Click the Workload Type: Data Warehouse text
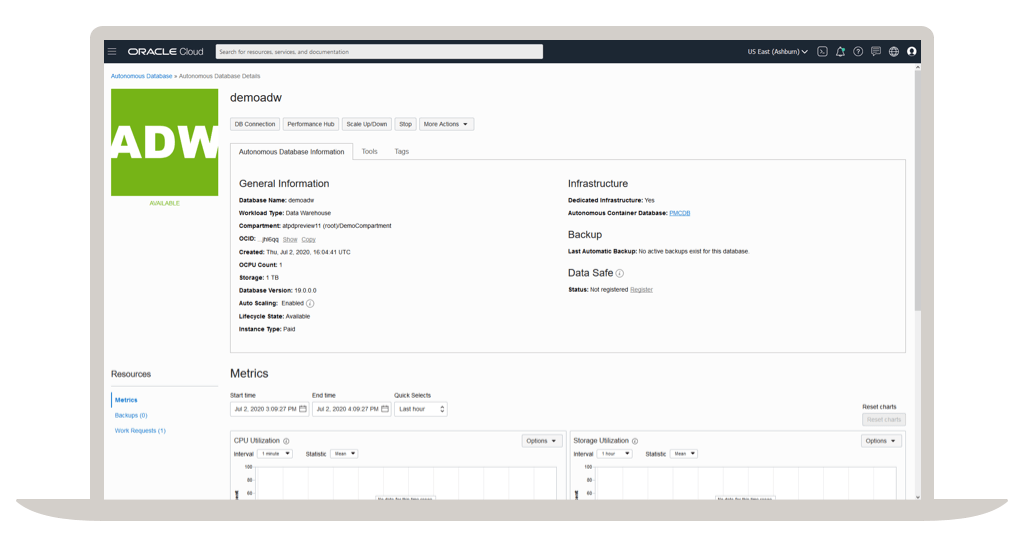The image size is (1024, 542). point(285,213)
